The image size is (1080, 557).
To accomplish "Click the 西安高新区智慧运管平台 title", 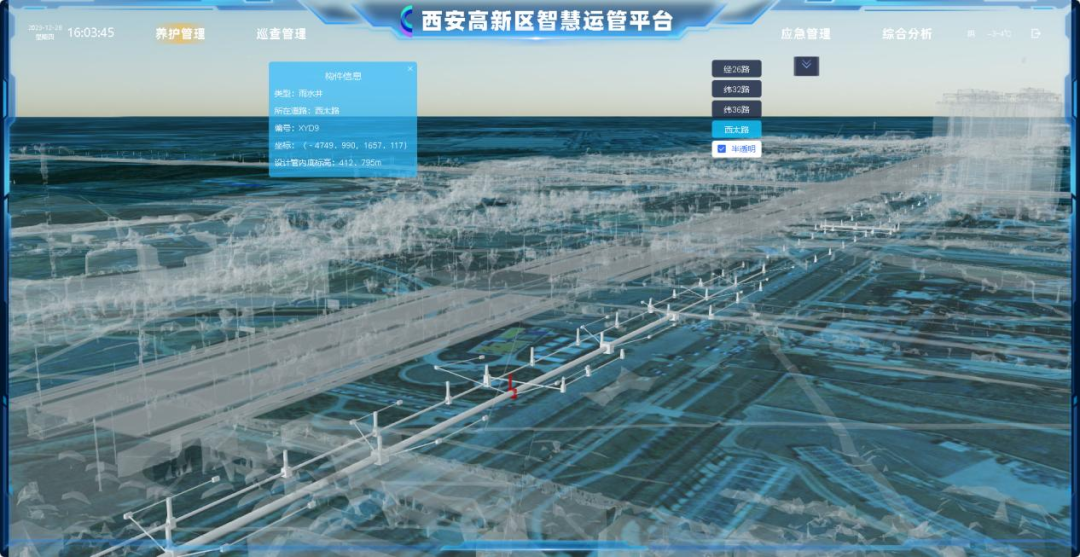I will [546, 20].
